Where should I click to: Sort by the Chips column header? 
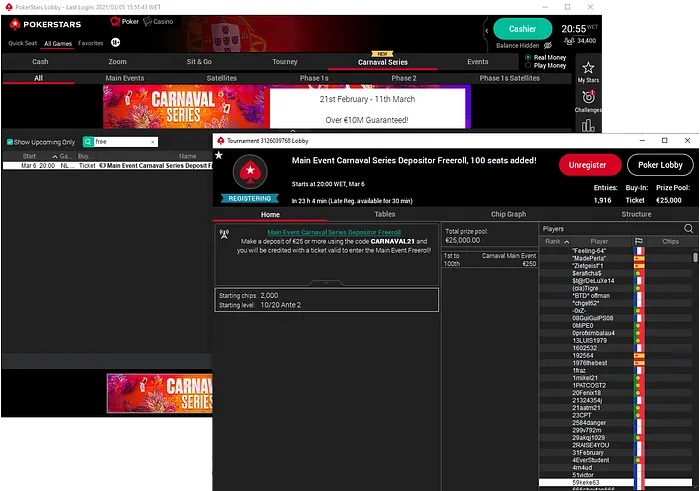671,241
